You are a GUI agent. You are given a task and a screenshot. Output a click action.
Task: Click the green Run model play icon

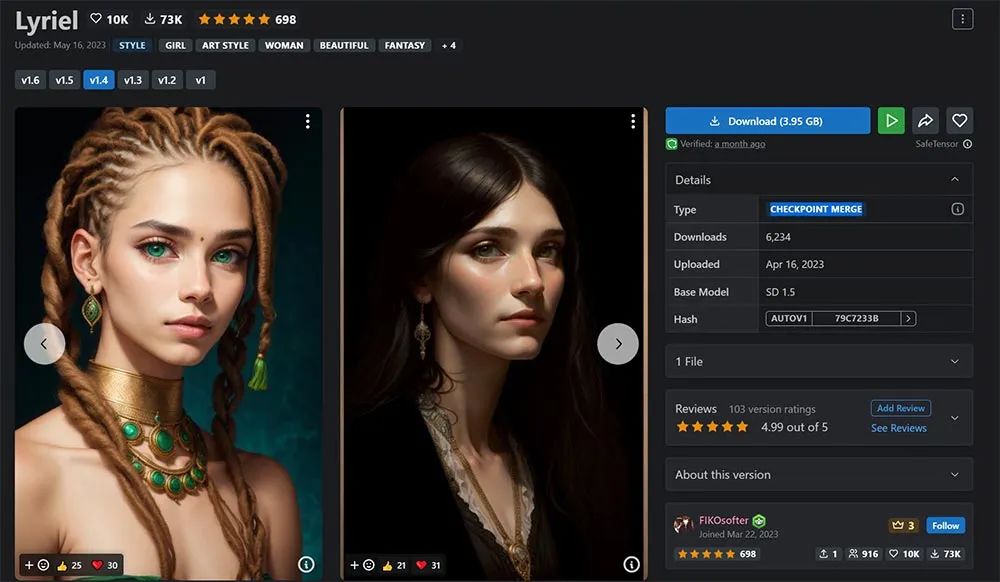(x=890, y=121)
